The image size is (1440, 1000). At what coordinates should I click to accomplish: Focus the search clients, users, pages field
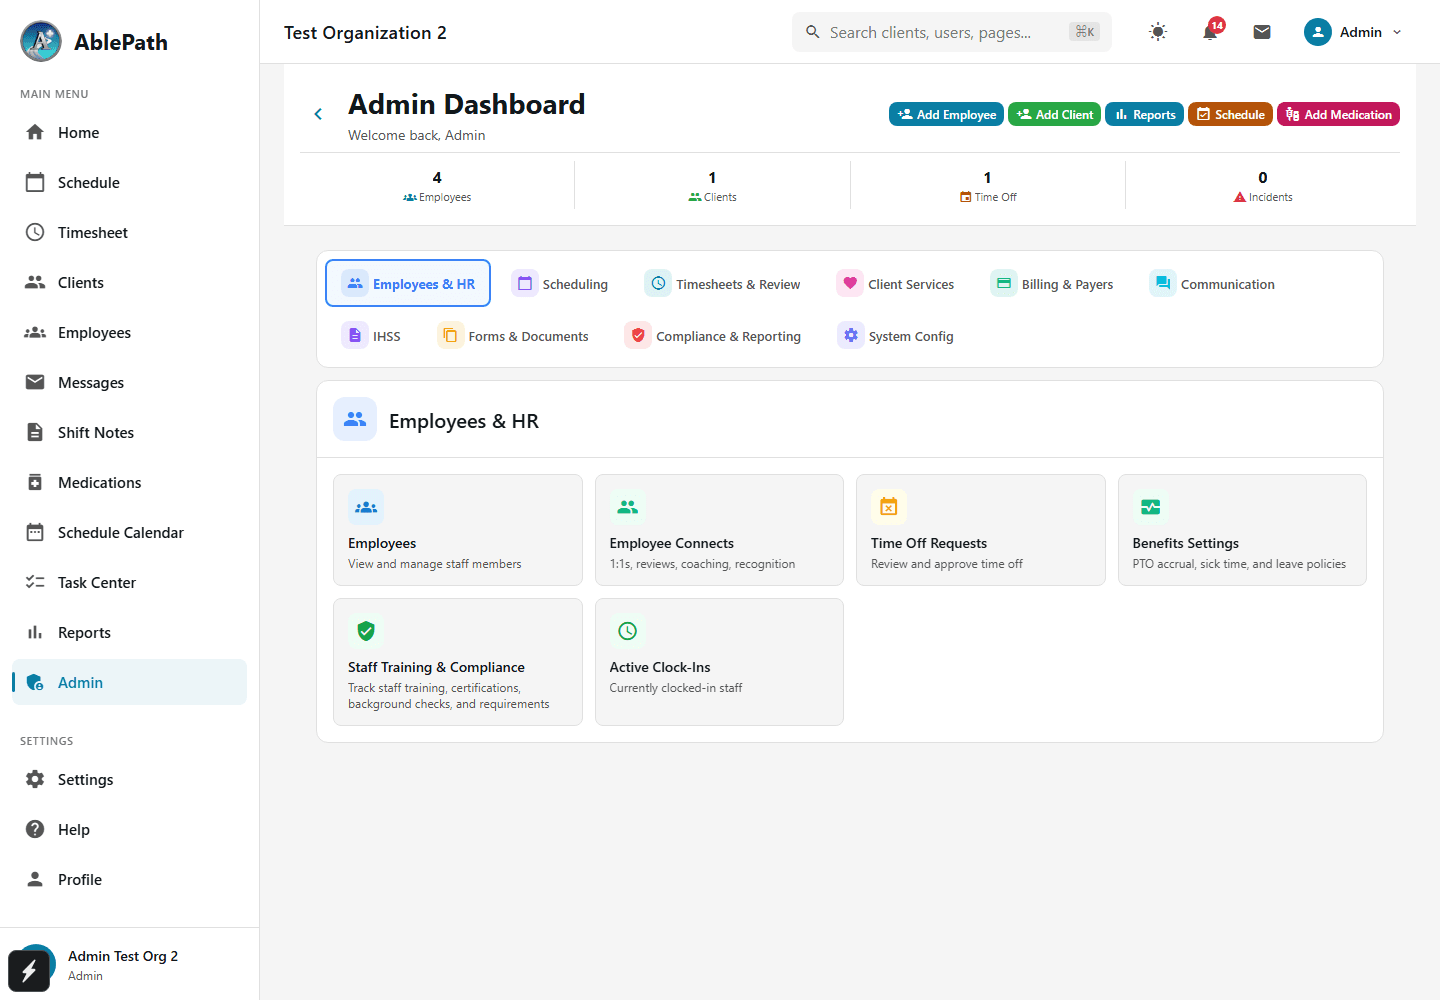[x=952, y=32]
